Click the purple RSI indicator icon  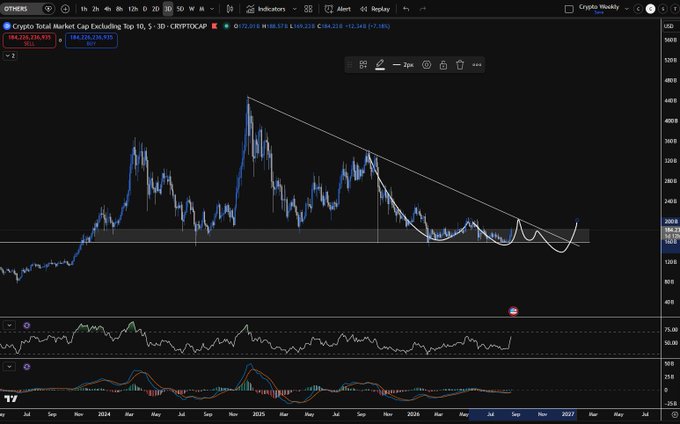26,325
